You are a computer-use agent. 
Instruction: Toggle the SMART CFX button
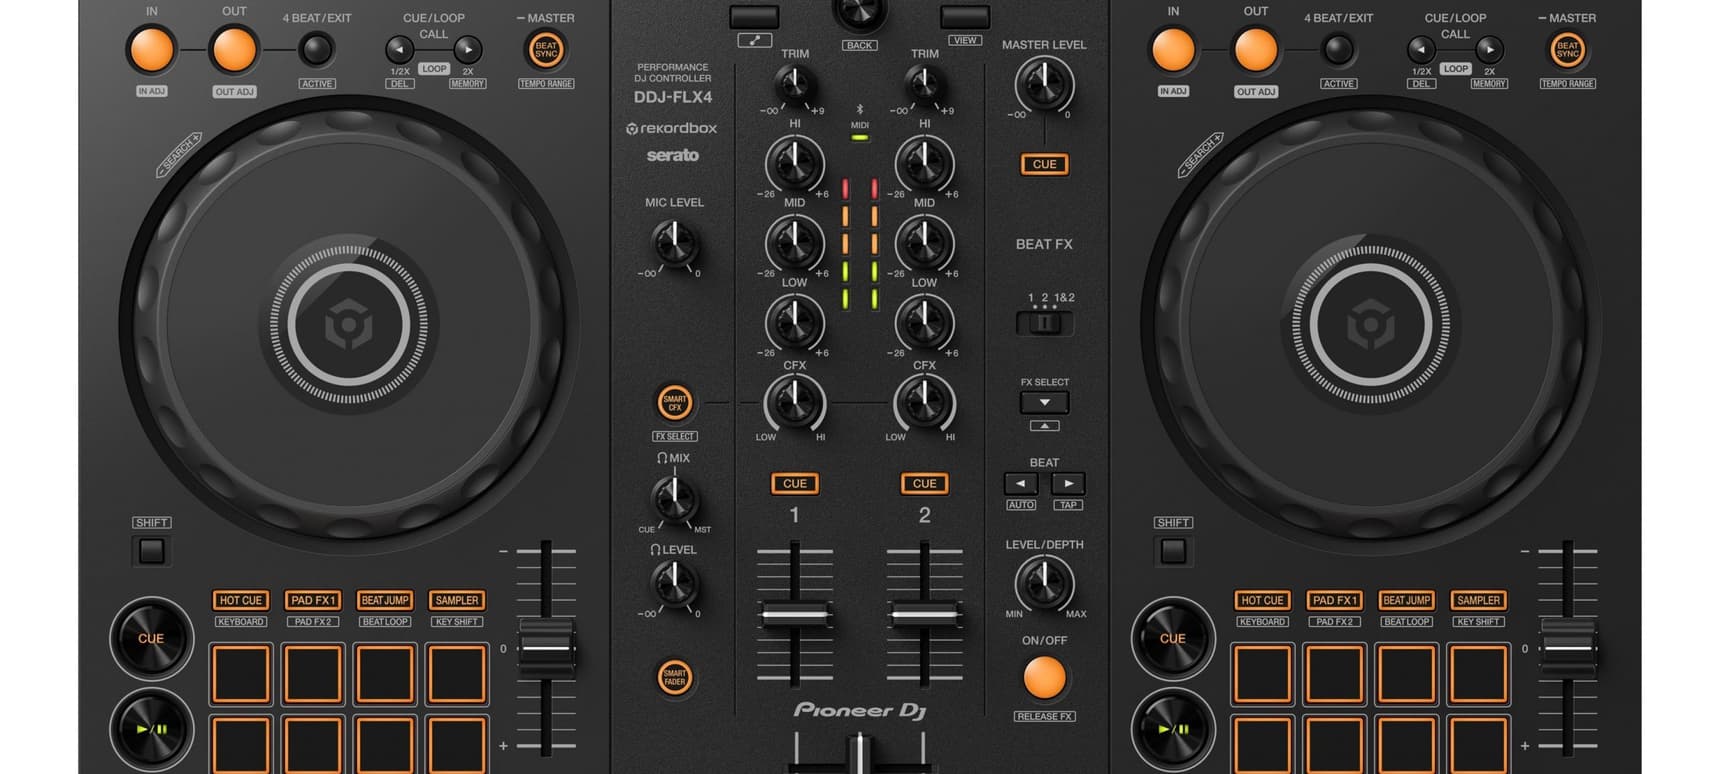pos(675,402)
